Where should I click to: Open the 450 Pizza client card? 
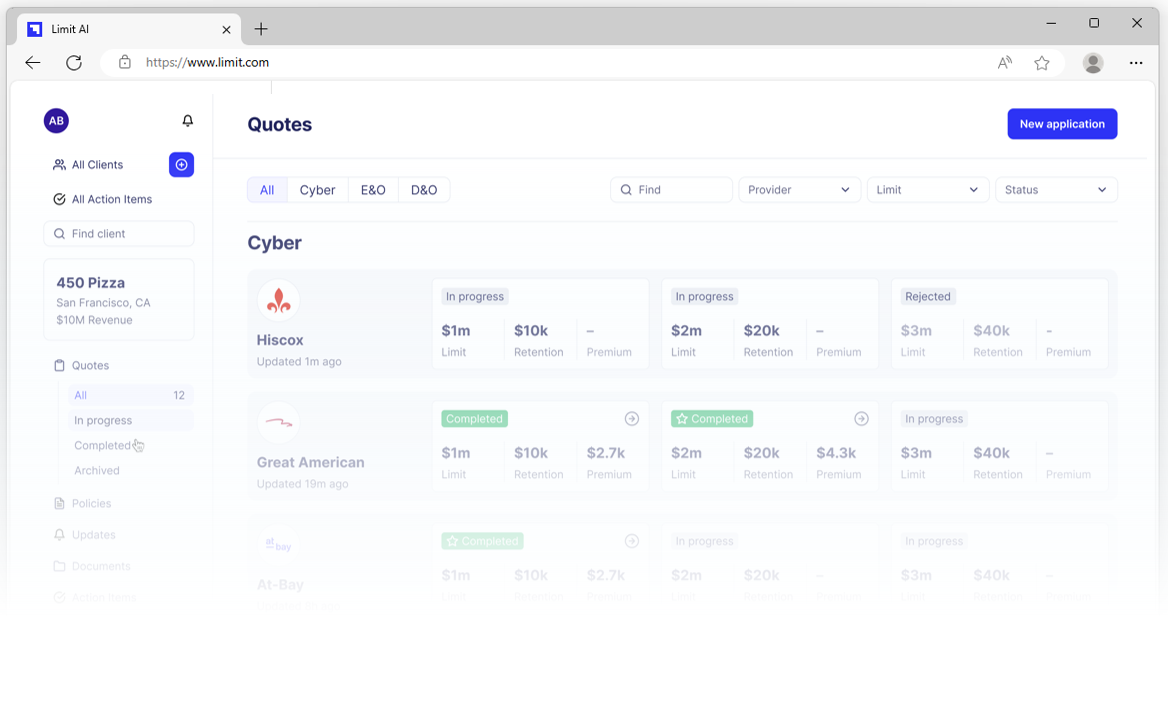pos(119,300)
